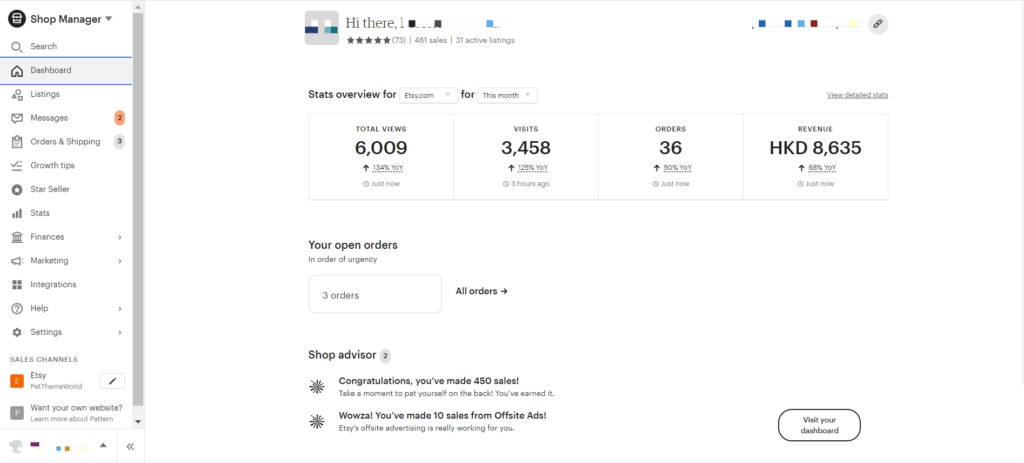Click the orange Etsy channel icon

pyautogui.click(x=17, y=381)
